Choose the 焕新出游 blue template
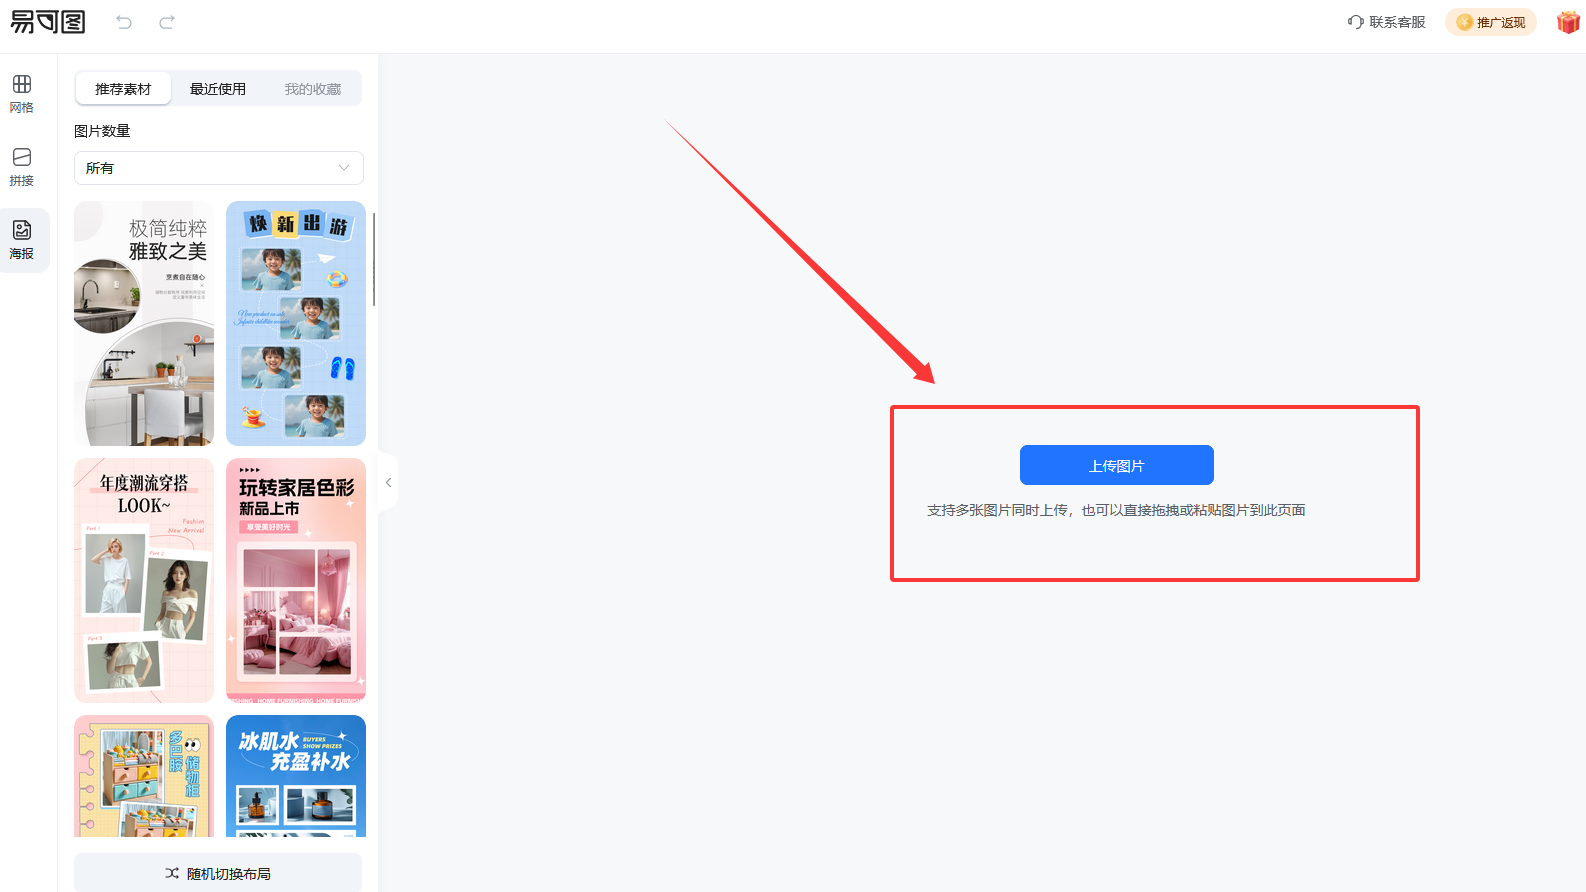Image resolution: width=1586 pixels, height=892 pixels. tap(296, 324)
